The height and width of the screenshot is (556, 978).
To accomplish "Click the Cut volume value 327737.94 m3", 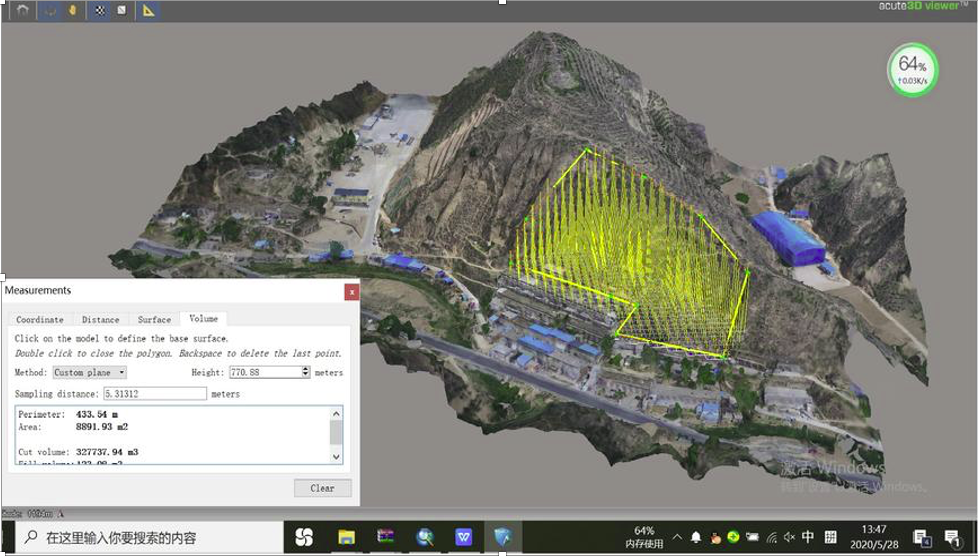I will point(107,452).
